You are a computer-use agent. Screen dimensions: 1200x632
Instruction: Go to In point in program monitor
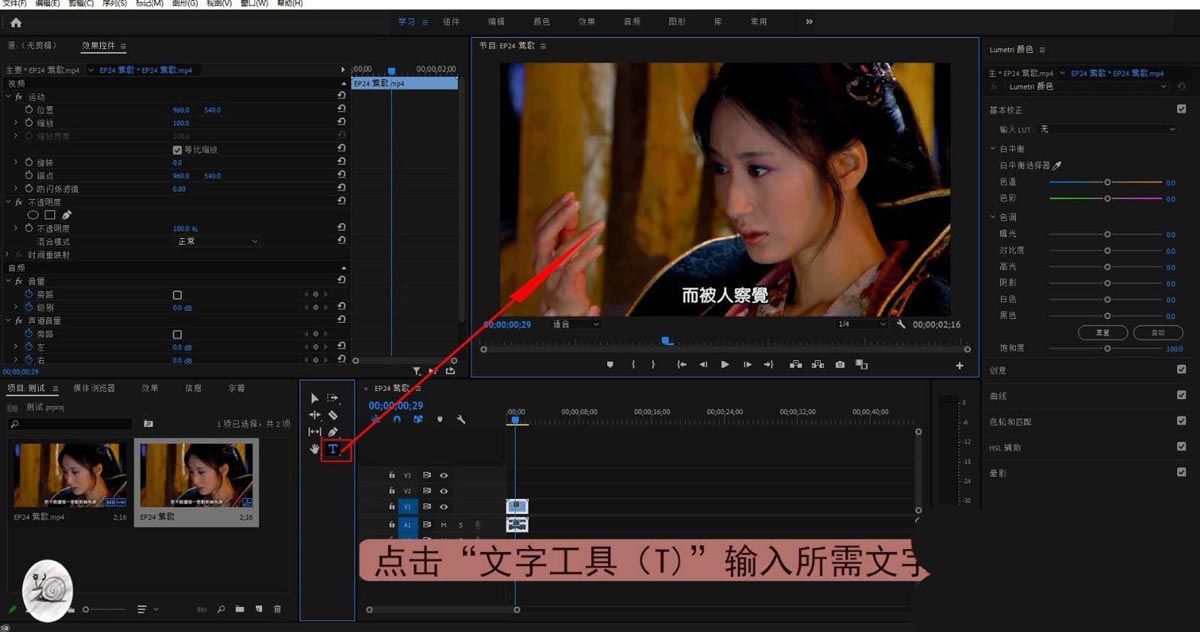pos(682,365)
